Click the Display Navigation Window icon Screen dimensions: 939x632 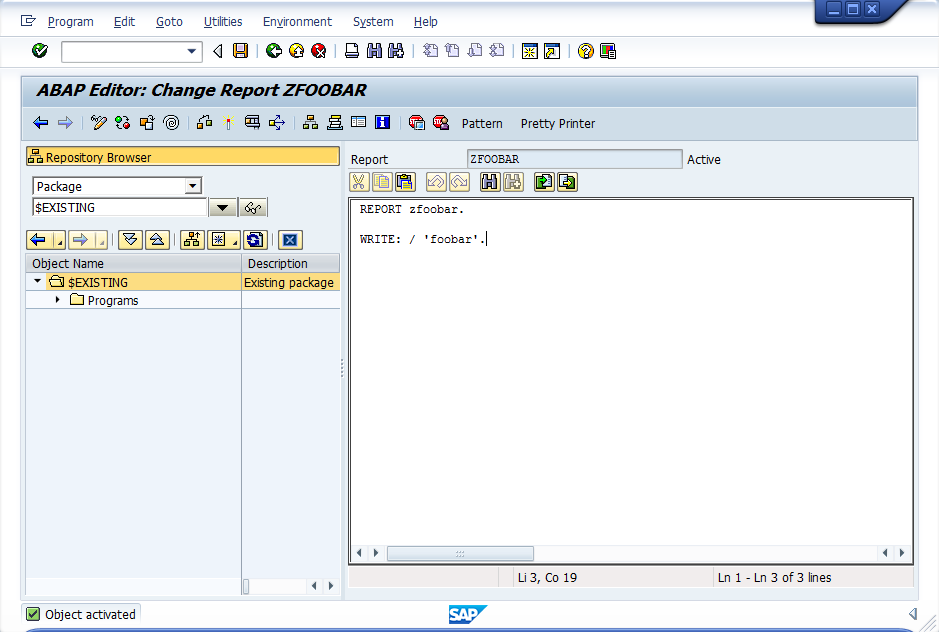click(335, 123)
